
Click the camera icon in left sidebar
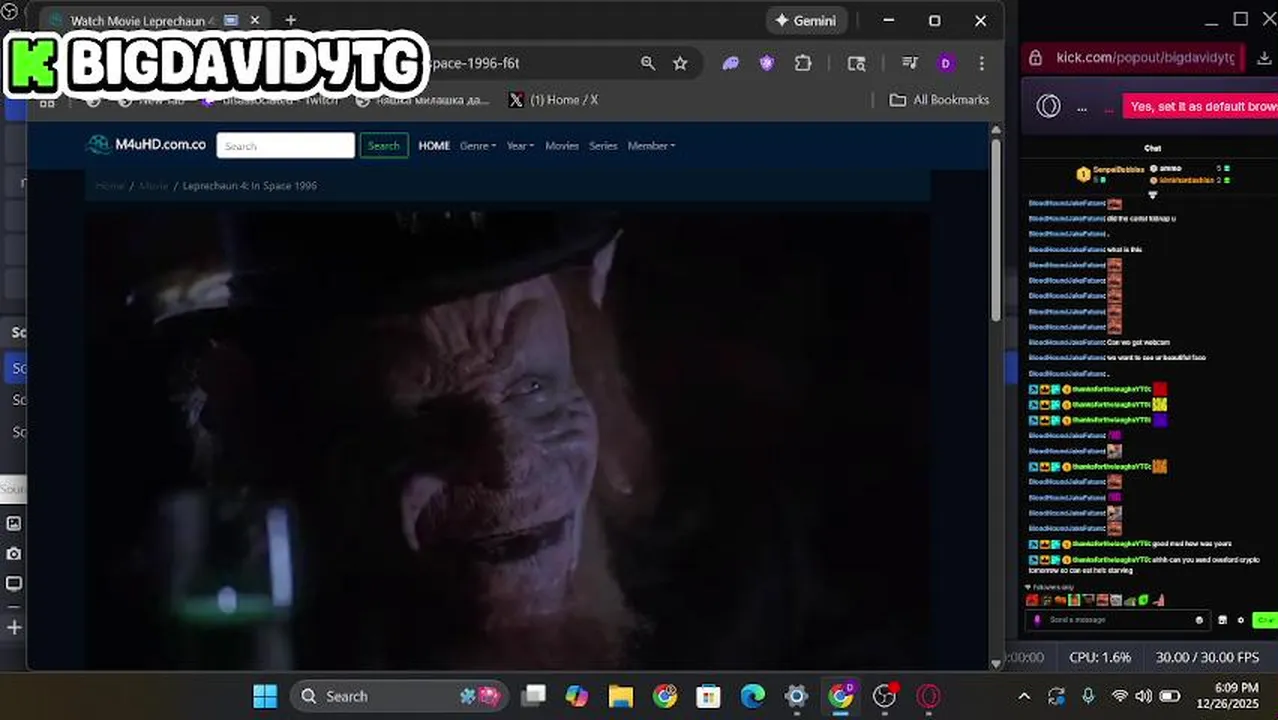point(14,553)
